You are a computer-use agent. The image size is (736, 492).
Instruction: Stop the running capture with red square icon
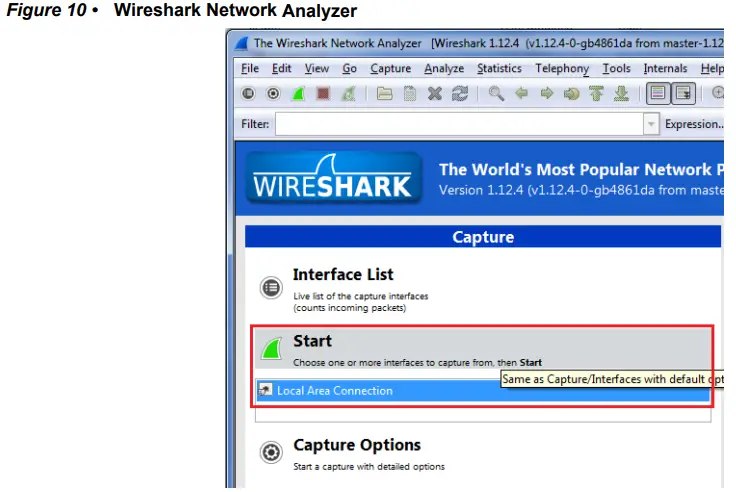pos(323,93)
